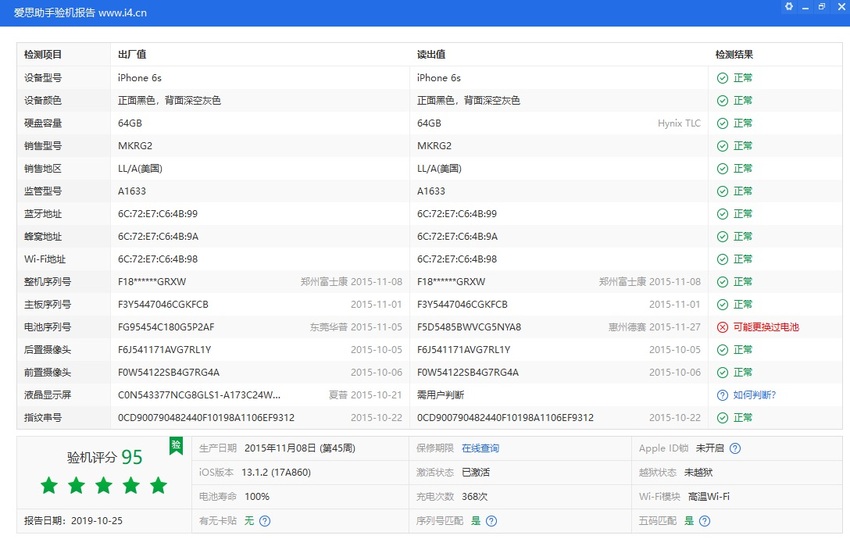Open the settings gear in title bar
Viewport: 850px width, 539px height.
[x=789, y=7]
